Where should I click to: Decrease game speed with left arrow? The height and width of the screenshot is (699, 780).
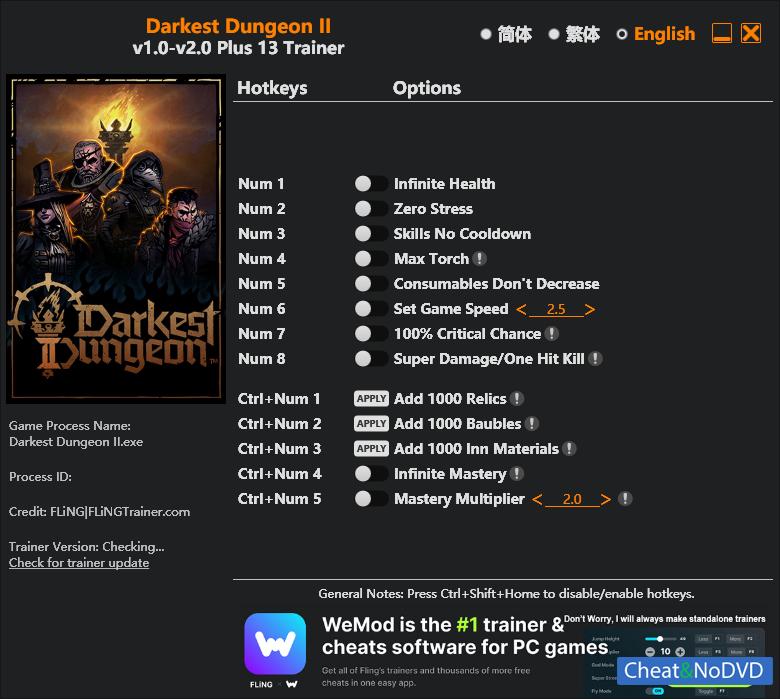click(x=521, y=309)
